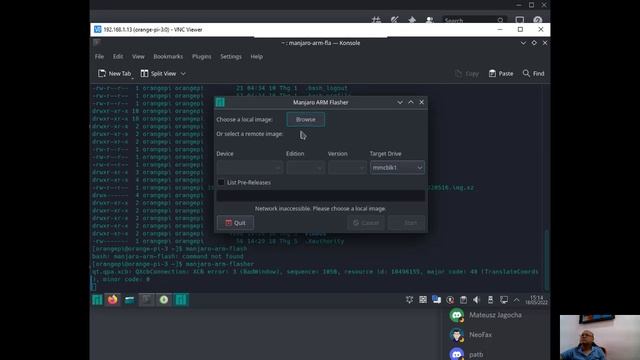Open the Manjaro application launcher in the taskbar
Viewport: 640px width, 360px height.
tap(97, 300)
